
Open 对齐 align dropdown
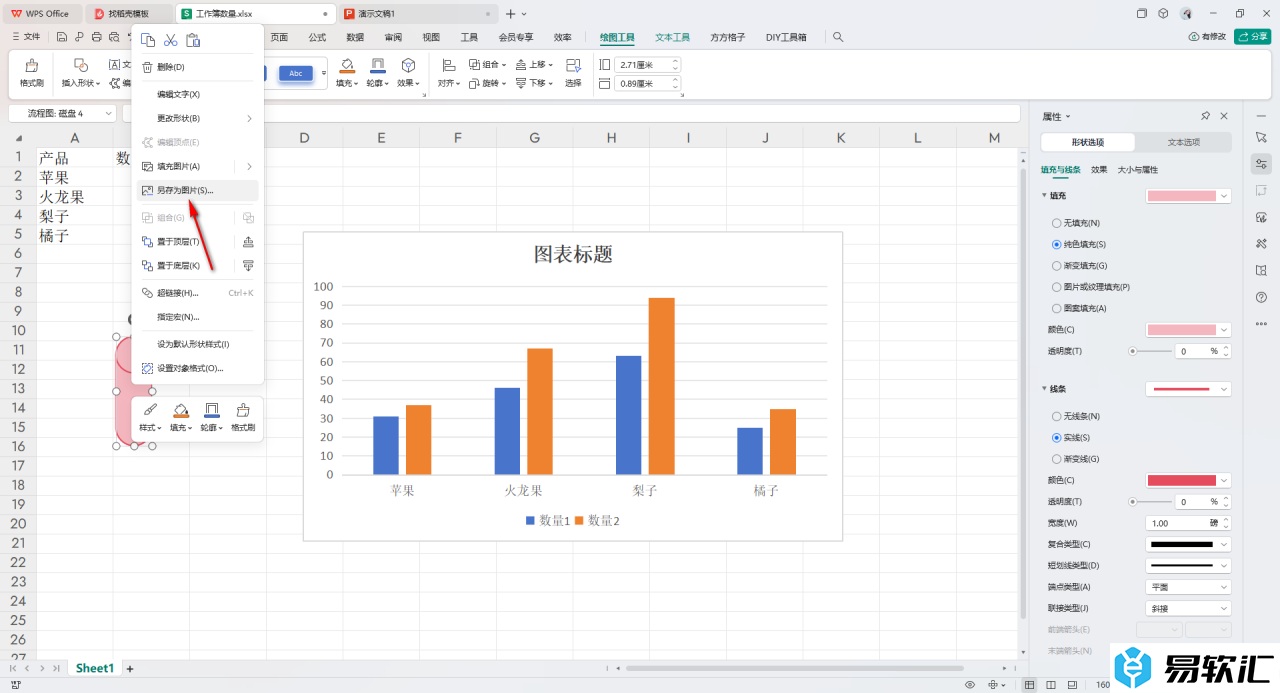click(447, 73)
